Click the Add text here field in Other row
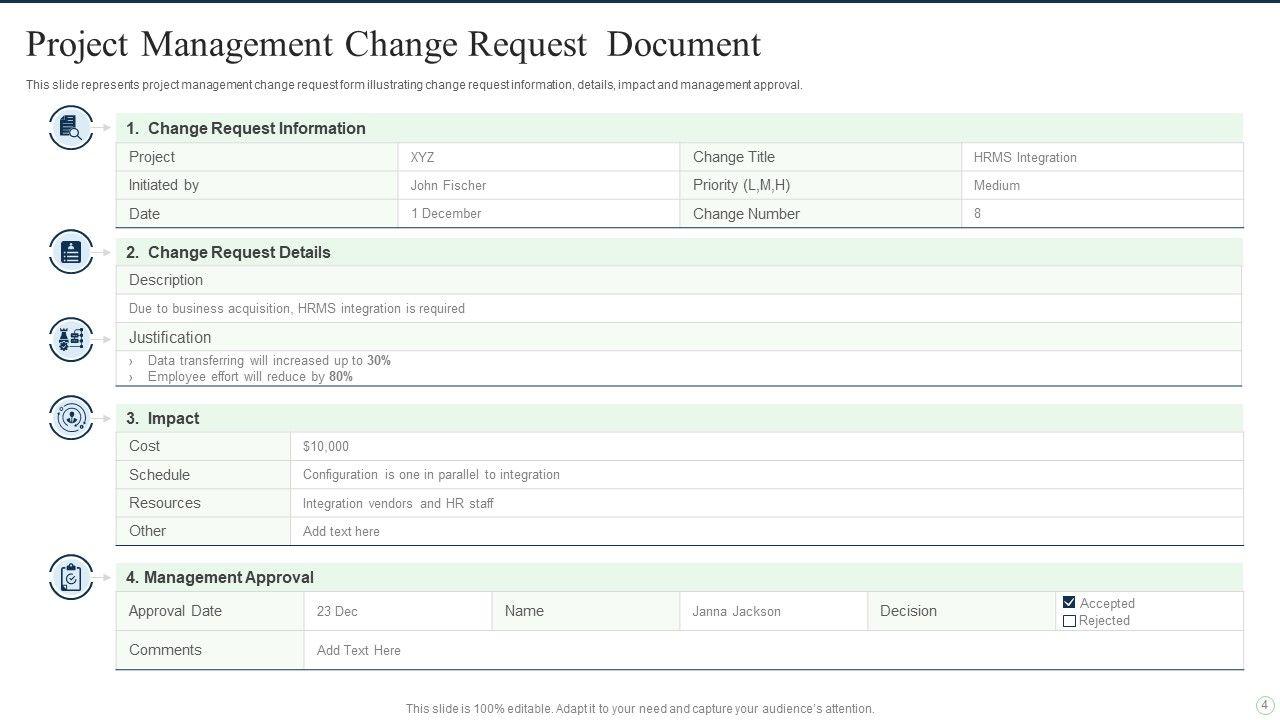This screenshot has width=1280, height=720. coord(341,531)
